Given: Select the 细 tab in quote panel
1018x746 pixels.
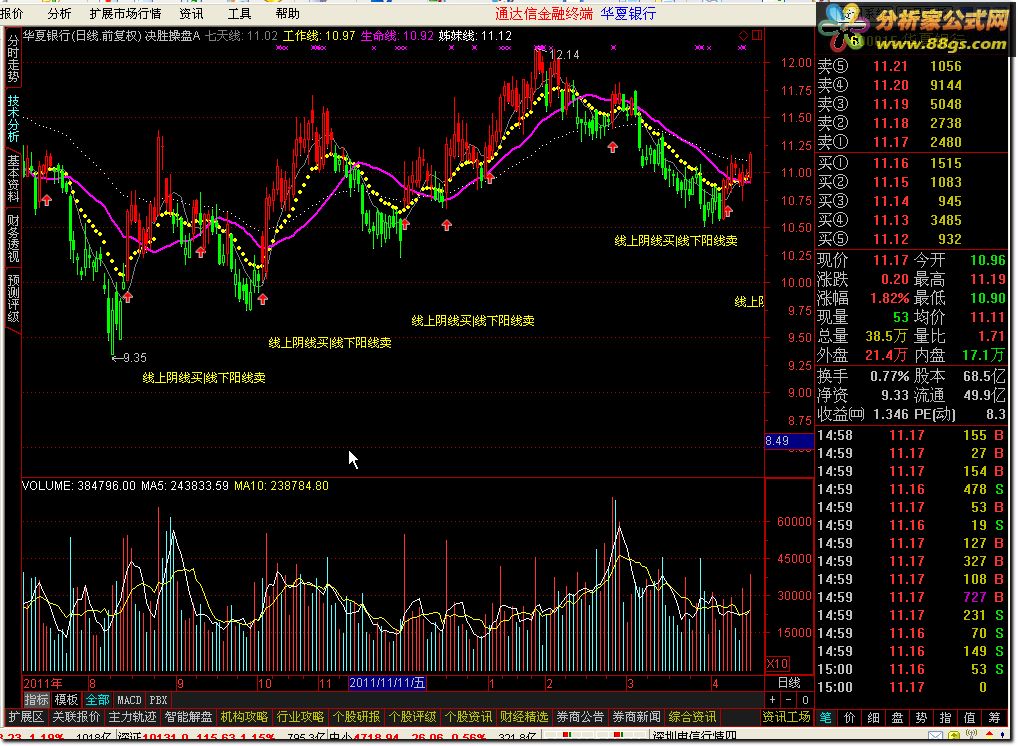Looking at the screenshot, I should point(873,717).
